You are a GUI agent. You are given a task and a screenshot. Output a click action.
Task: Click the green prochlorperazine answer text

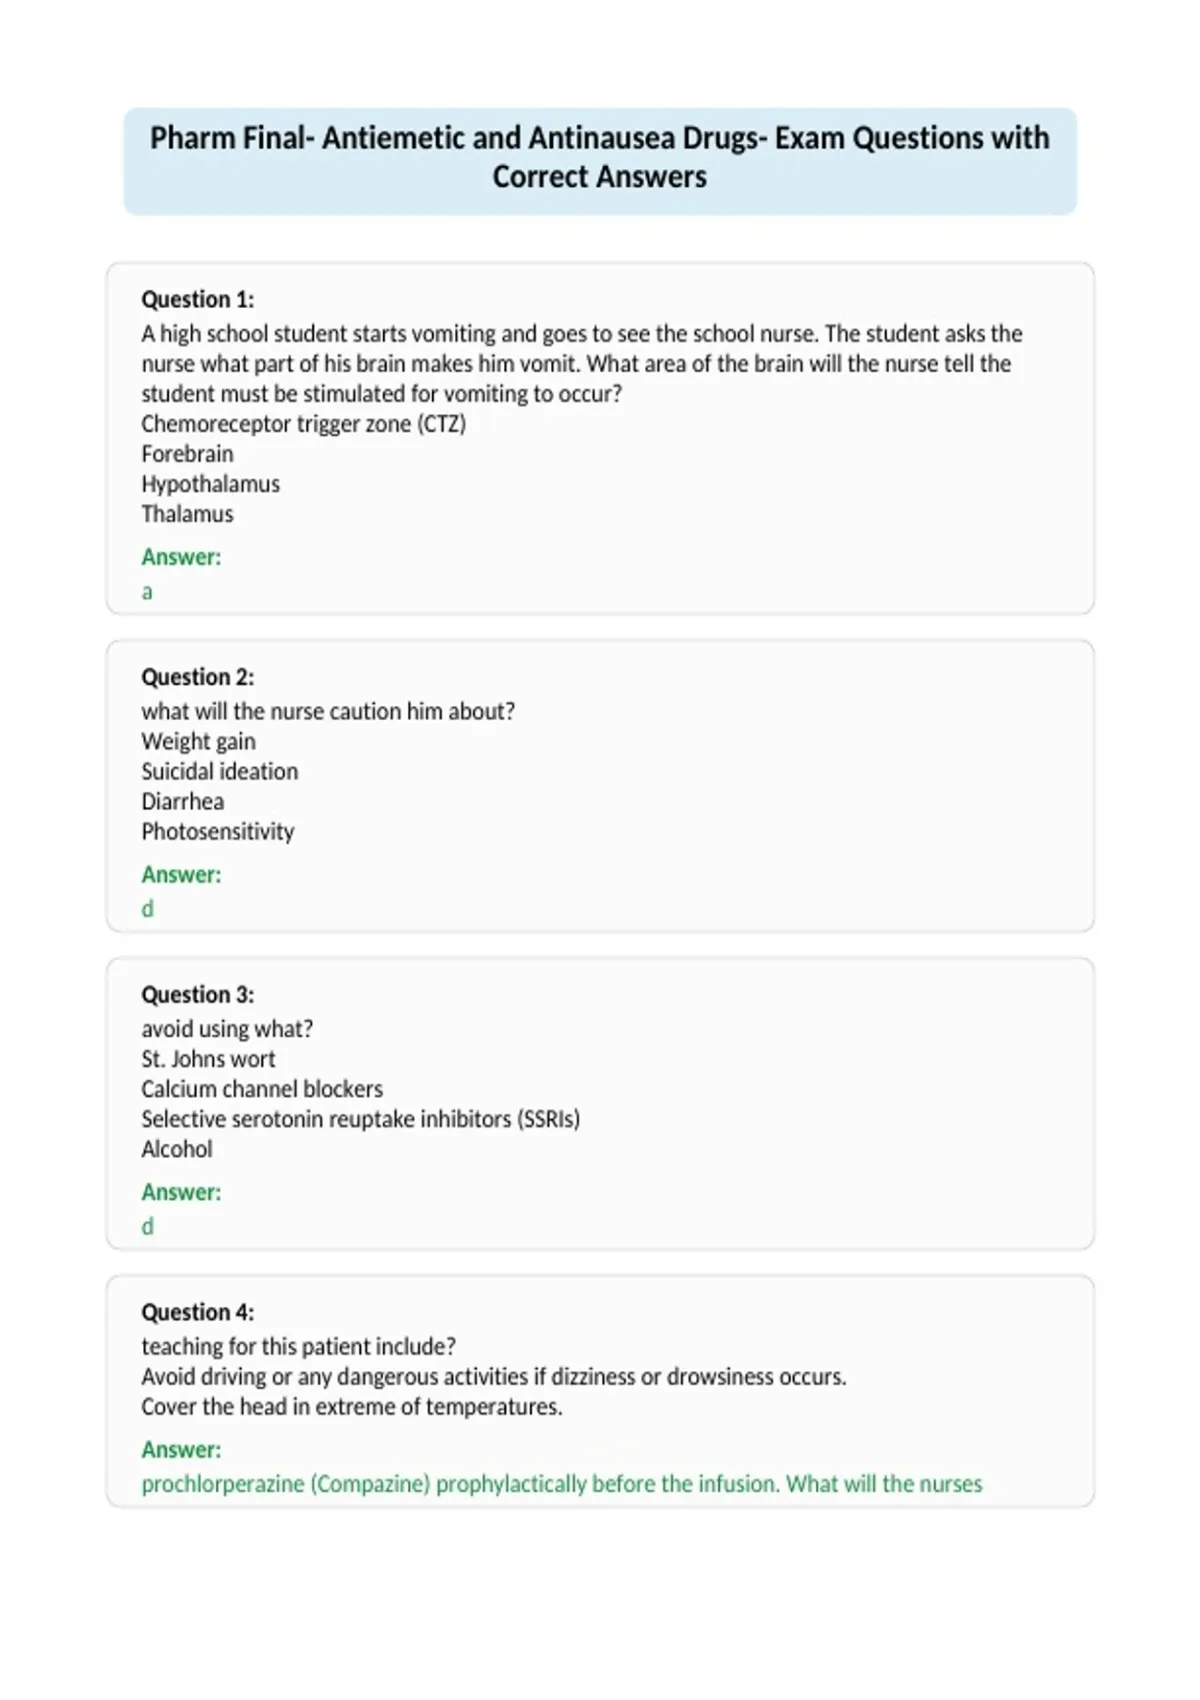coord(562,1484)
